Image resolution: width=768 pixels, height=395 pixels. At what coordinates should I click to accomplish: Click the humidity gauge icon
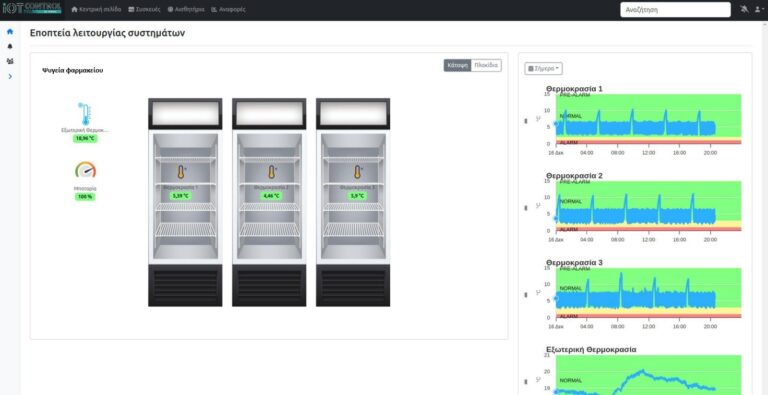pyautogui.click(x=86, y=171)
